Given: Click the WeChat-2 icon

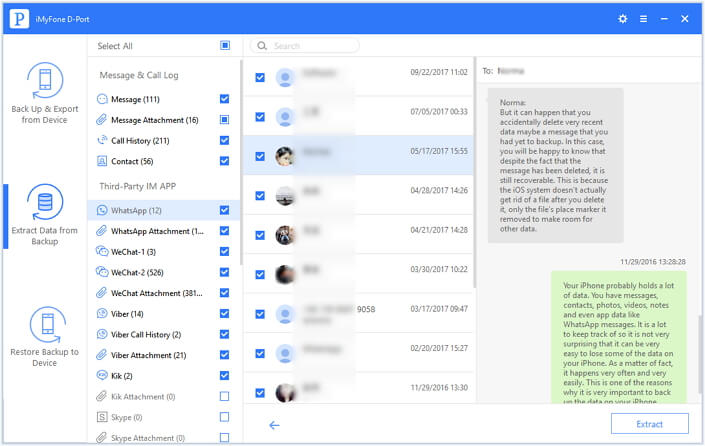Looking at the screenshot, I should 102,272.
